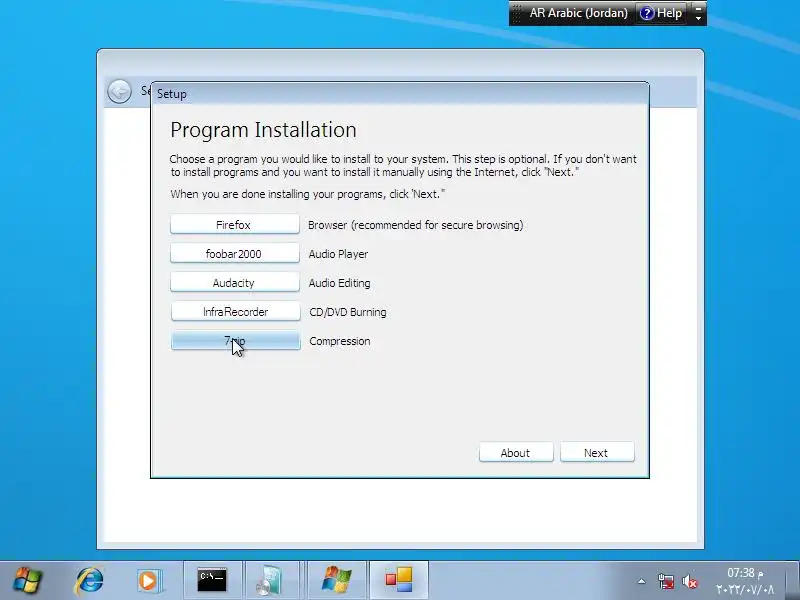The width and height of the screenshot is (800, 600).
Task: Click the muted volume tray icon
Action: pyautogui.click(x=690, y=581)
